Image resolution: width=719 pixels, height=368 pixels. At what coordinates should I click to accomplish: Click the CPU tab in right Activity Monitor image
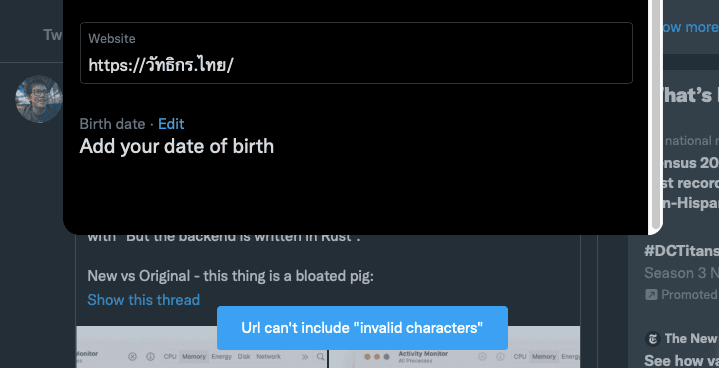[x=520, y=357]
